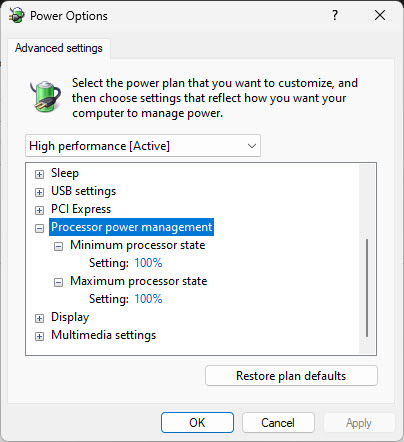Screen dimensions: 404x442
Task: Select the Advanced settings tab
Action: [x=59, y=48]
